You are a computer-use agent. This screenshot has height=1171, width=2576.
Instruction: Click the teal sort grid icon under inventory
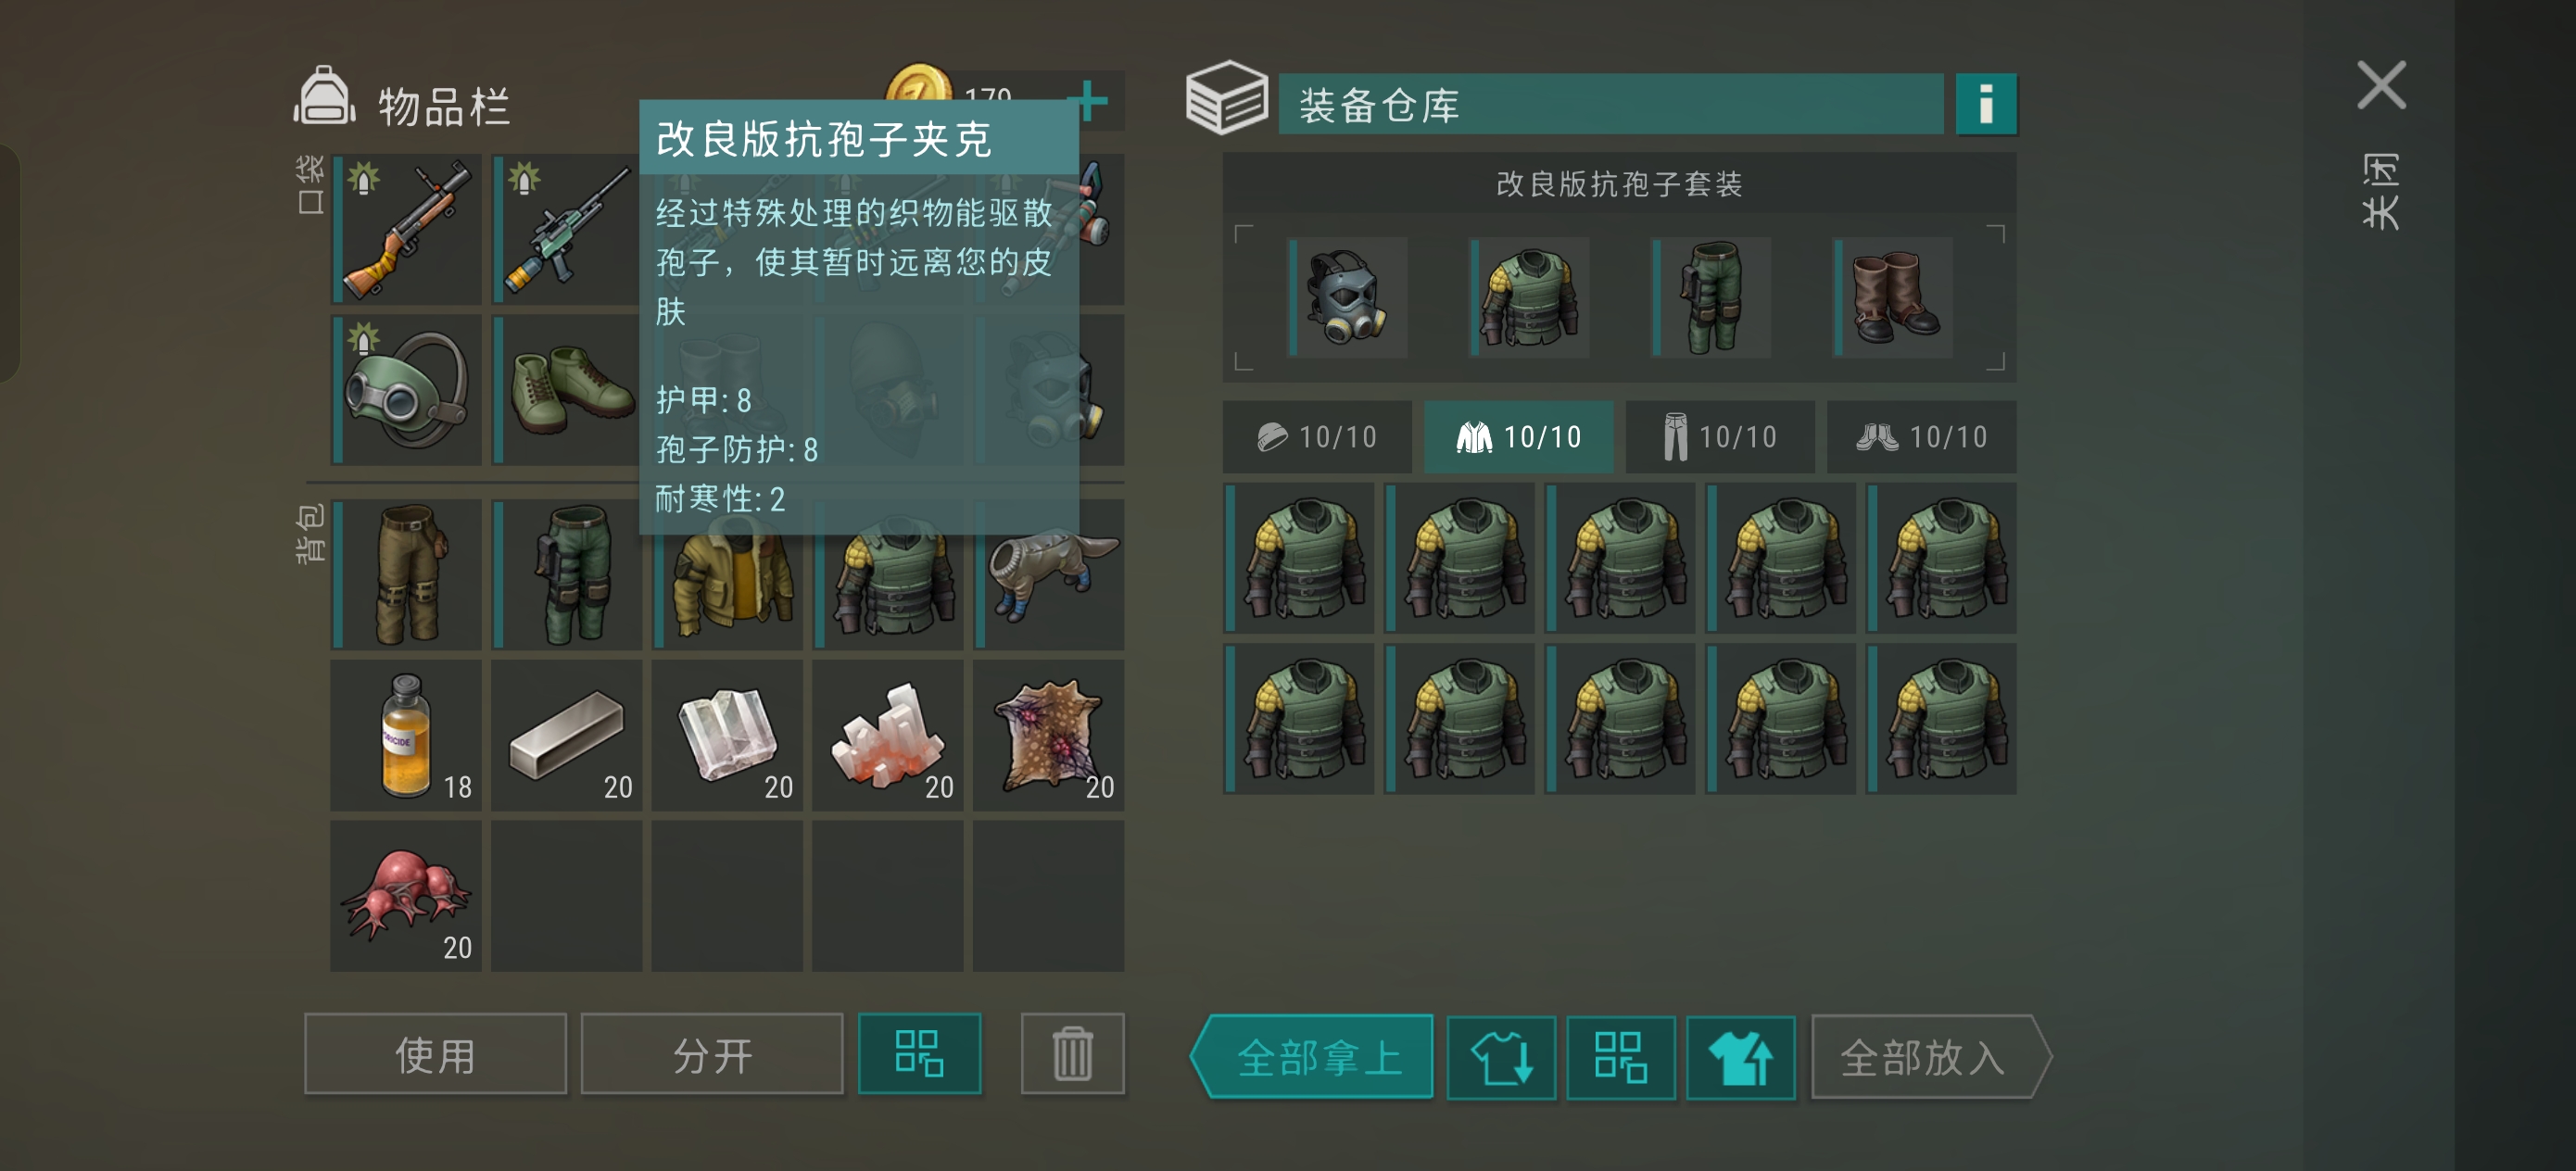919,1054
